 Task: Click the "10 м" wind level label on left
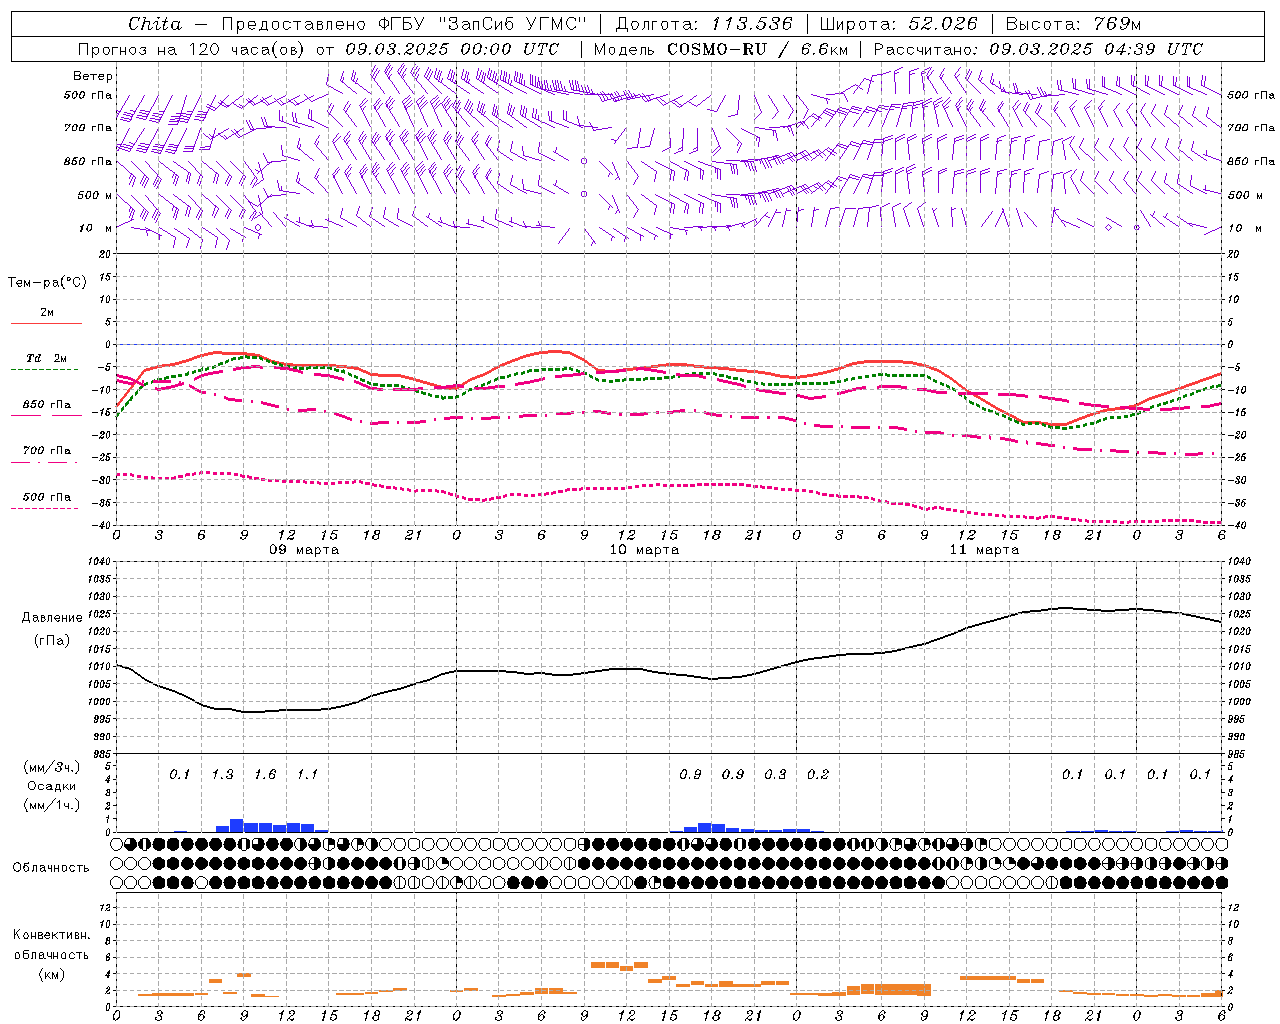coord(96,229)
